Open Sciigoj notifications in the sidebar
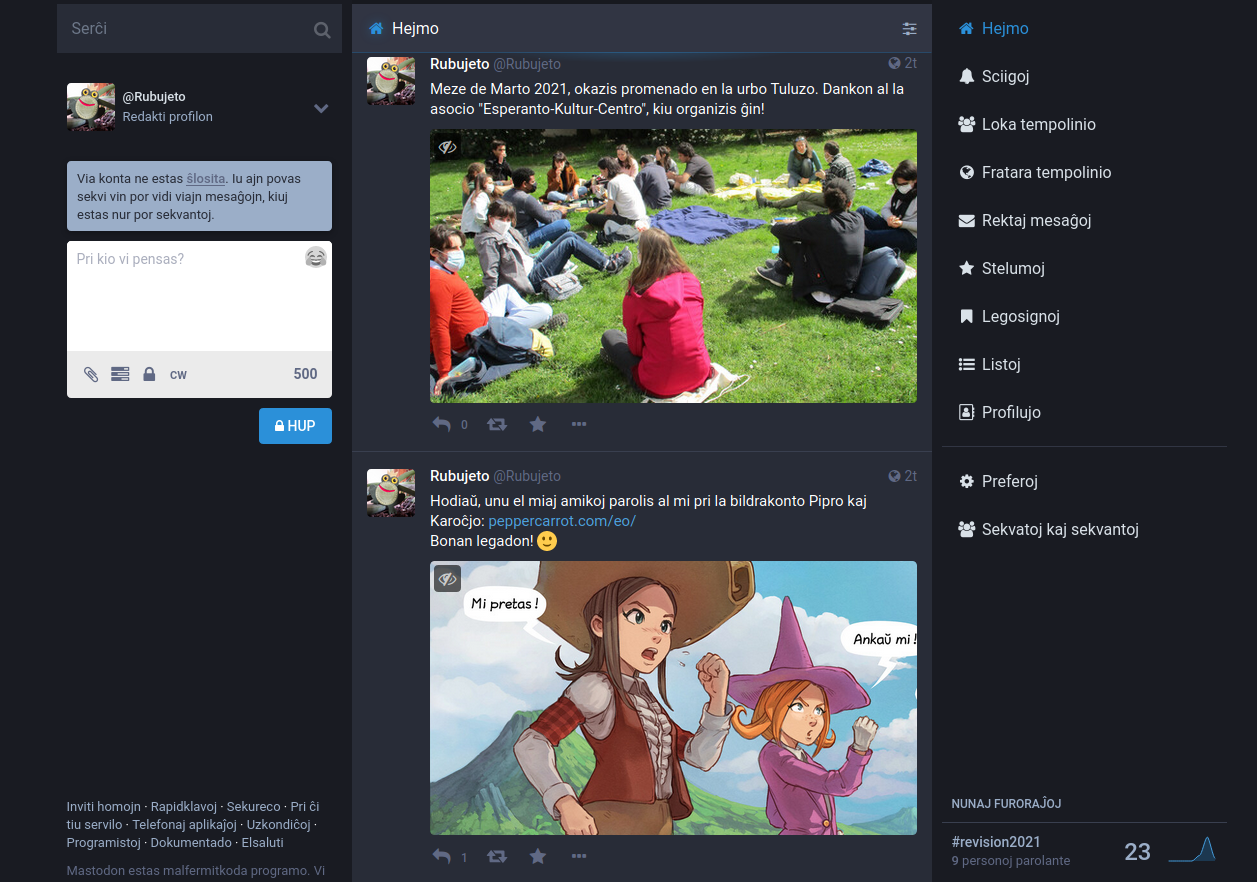The height and width of the screenshot is (882, 1257). click(x=1005, y=76)
